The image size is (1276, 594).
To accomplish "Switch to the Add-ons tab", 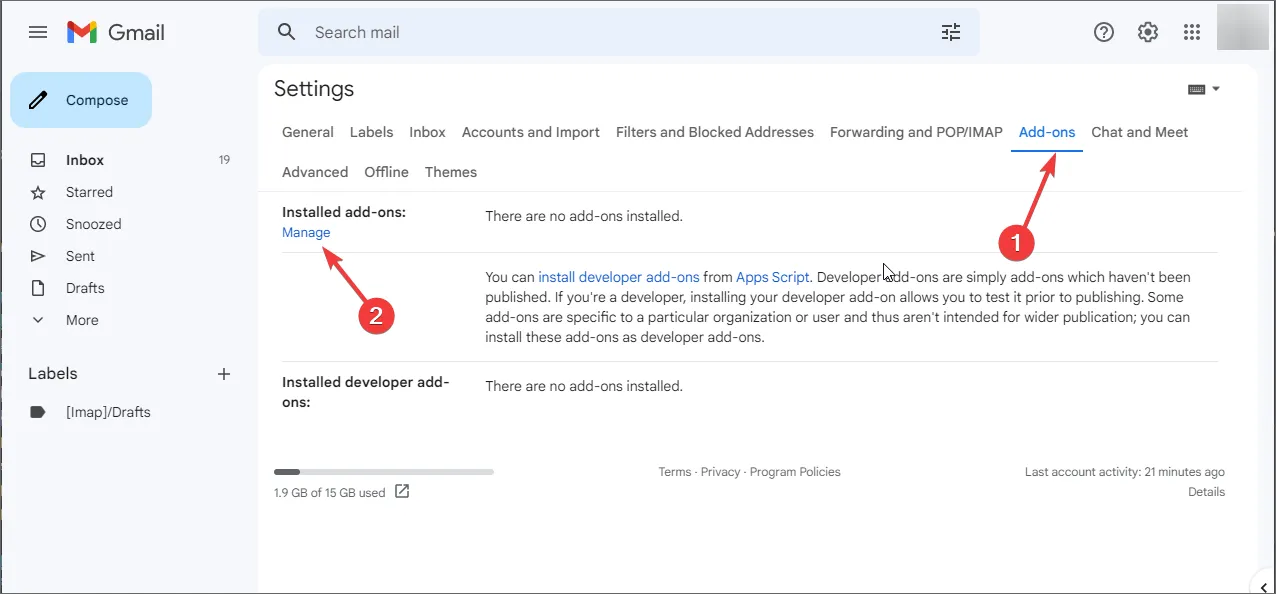I will (1046, 132).
